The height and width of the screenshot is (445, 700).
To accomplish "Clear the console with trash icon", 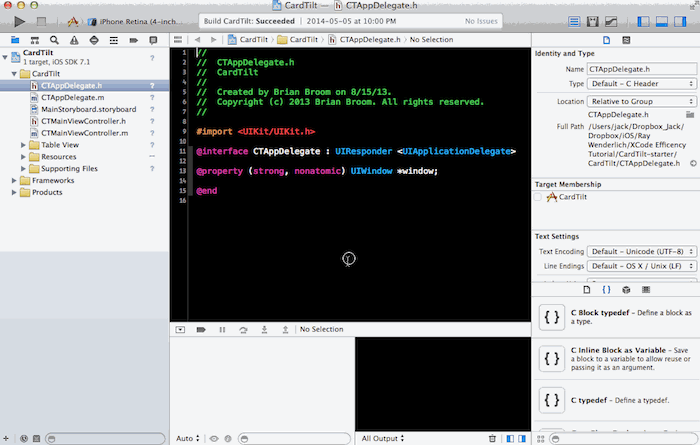I will [x=492, y=438].
